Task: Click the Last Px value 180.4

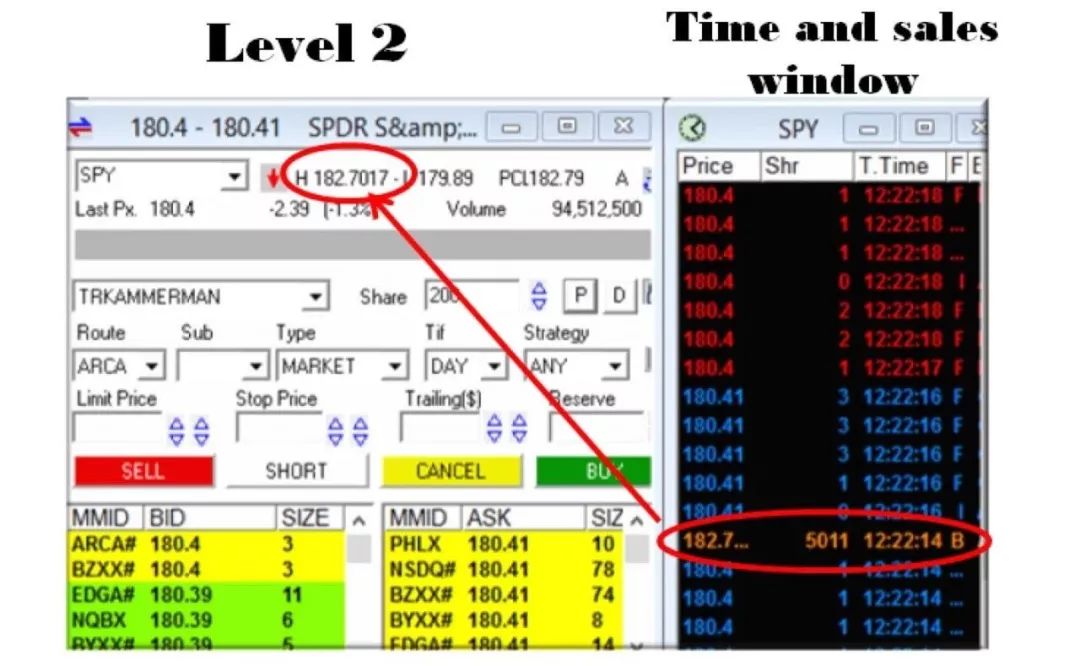Action: pos(173,209)
